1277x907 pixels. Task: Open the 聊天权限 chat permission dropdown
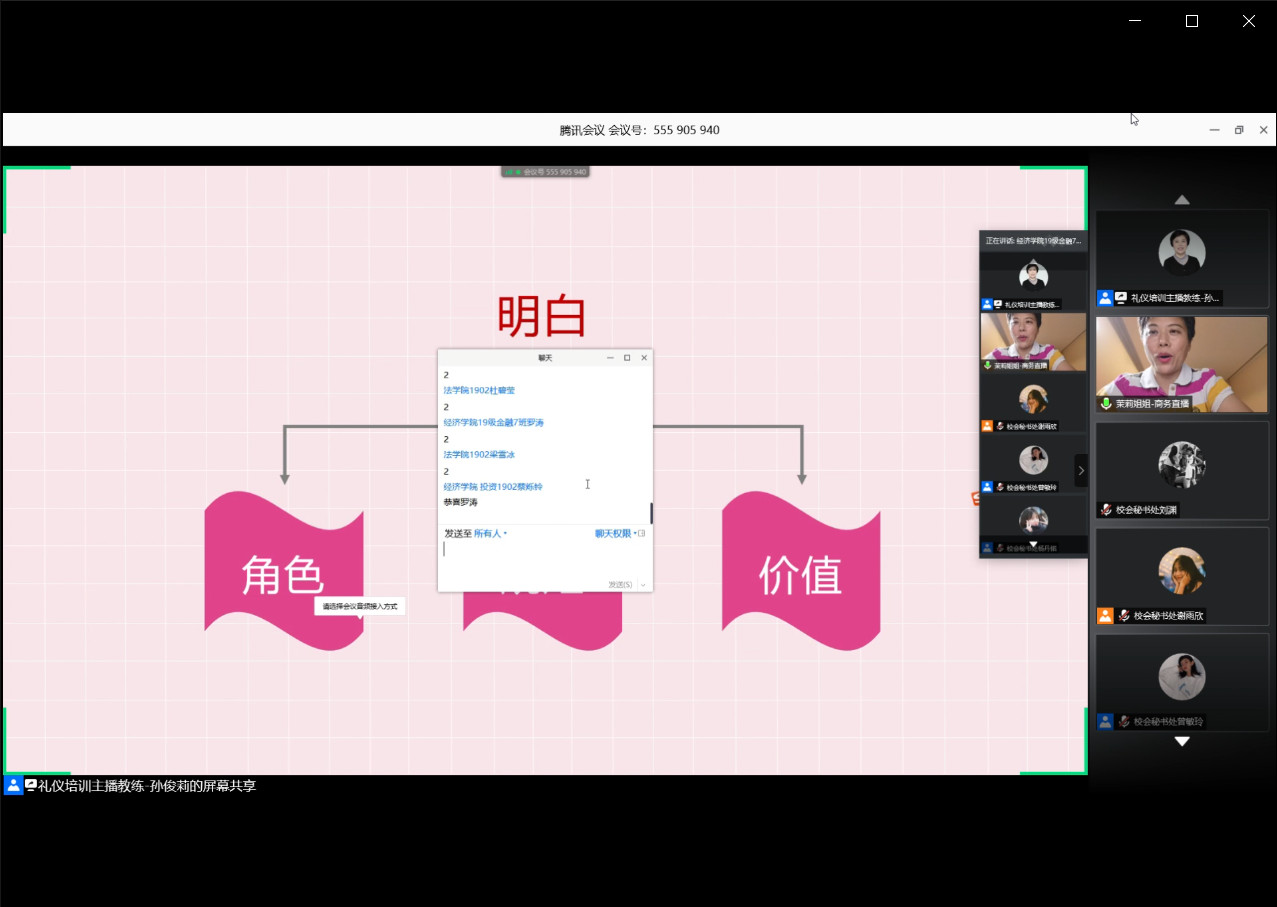[x=614, y=534]
